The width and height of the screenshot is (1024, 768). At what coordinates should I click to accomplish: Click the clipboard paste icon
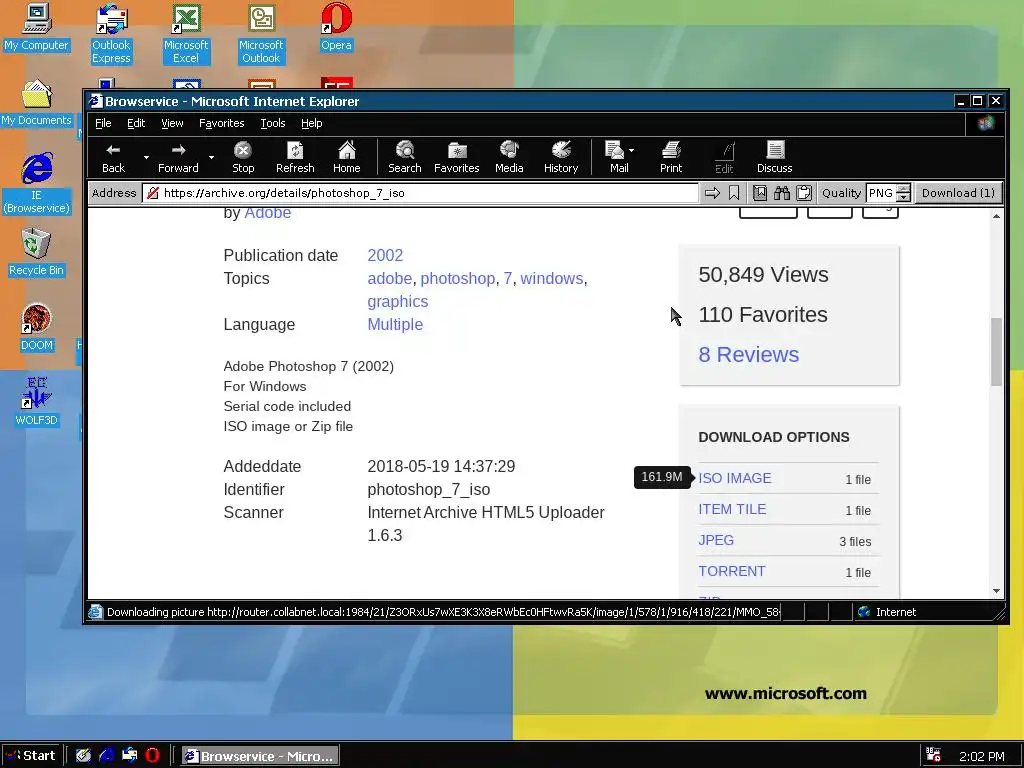click(x=804, y=193)
